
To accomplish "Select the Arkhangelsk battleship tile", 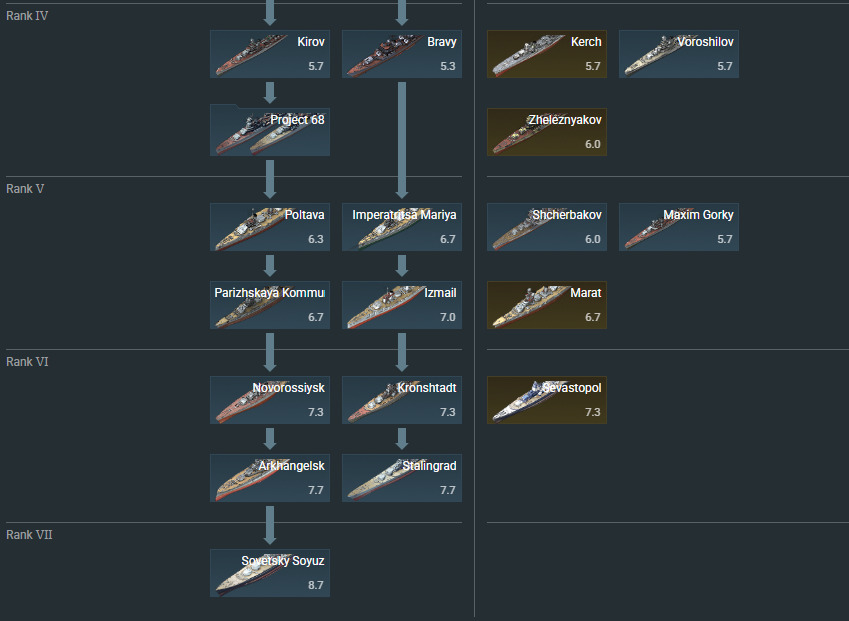I will [270, 478].
